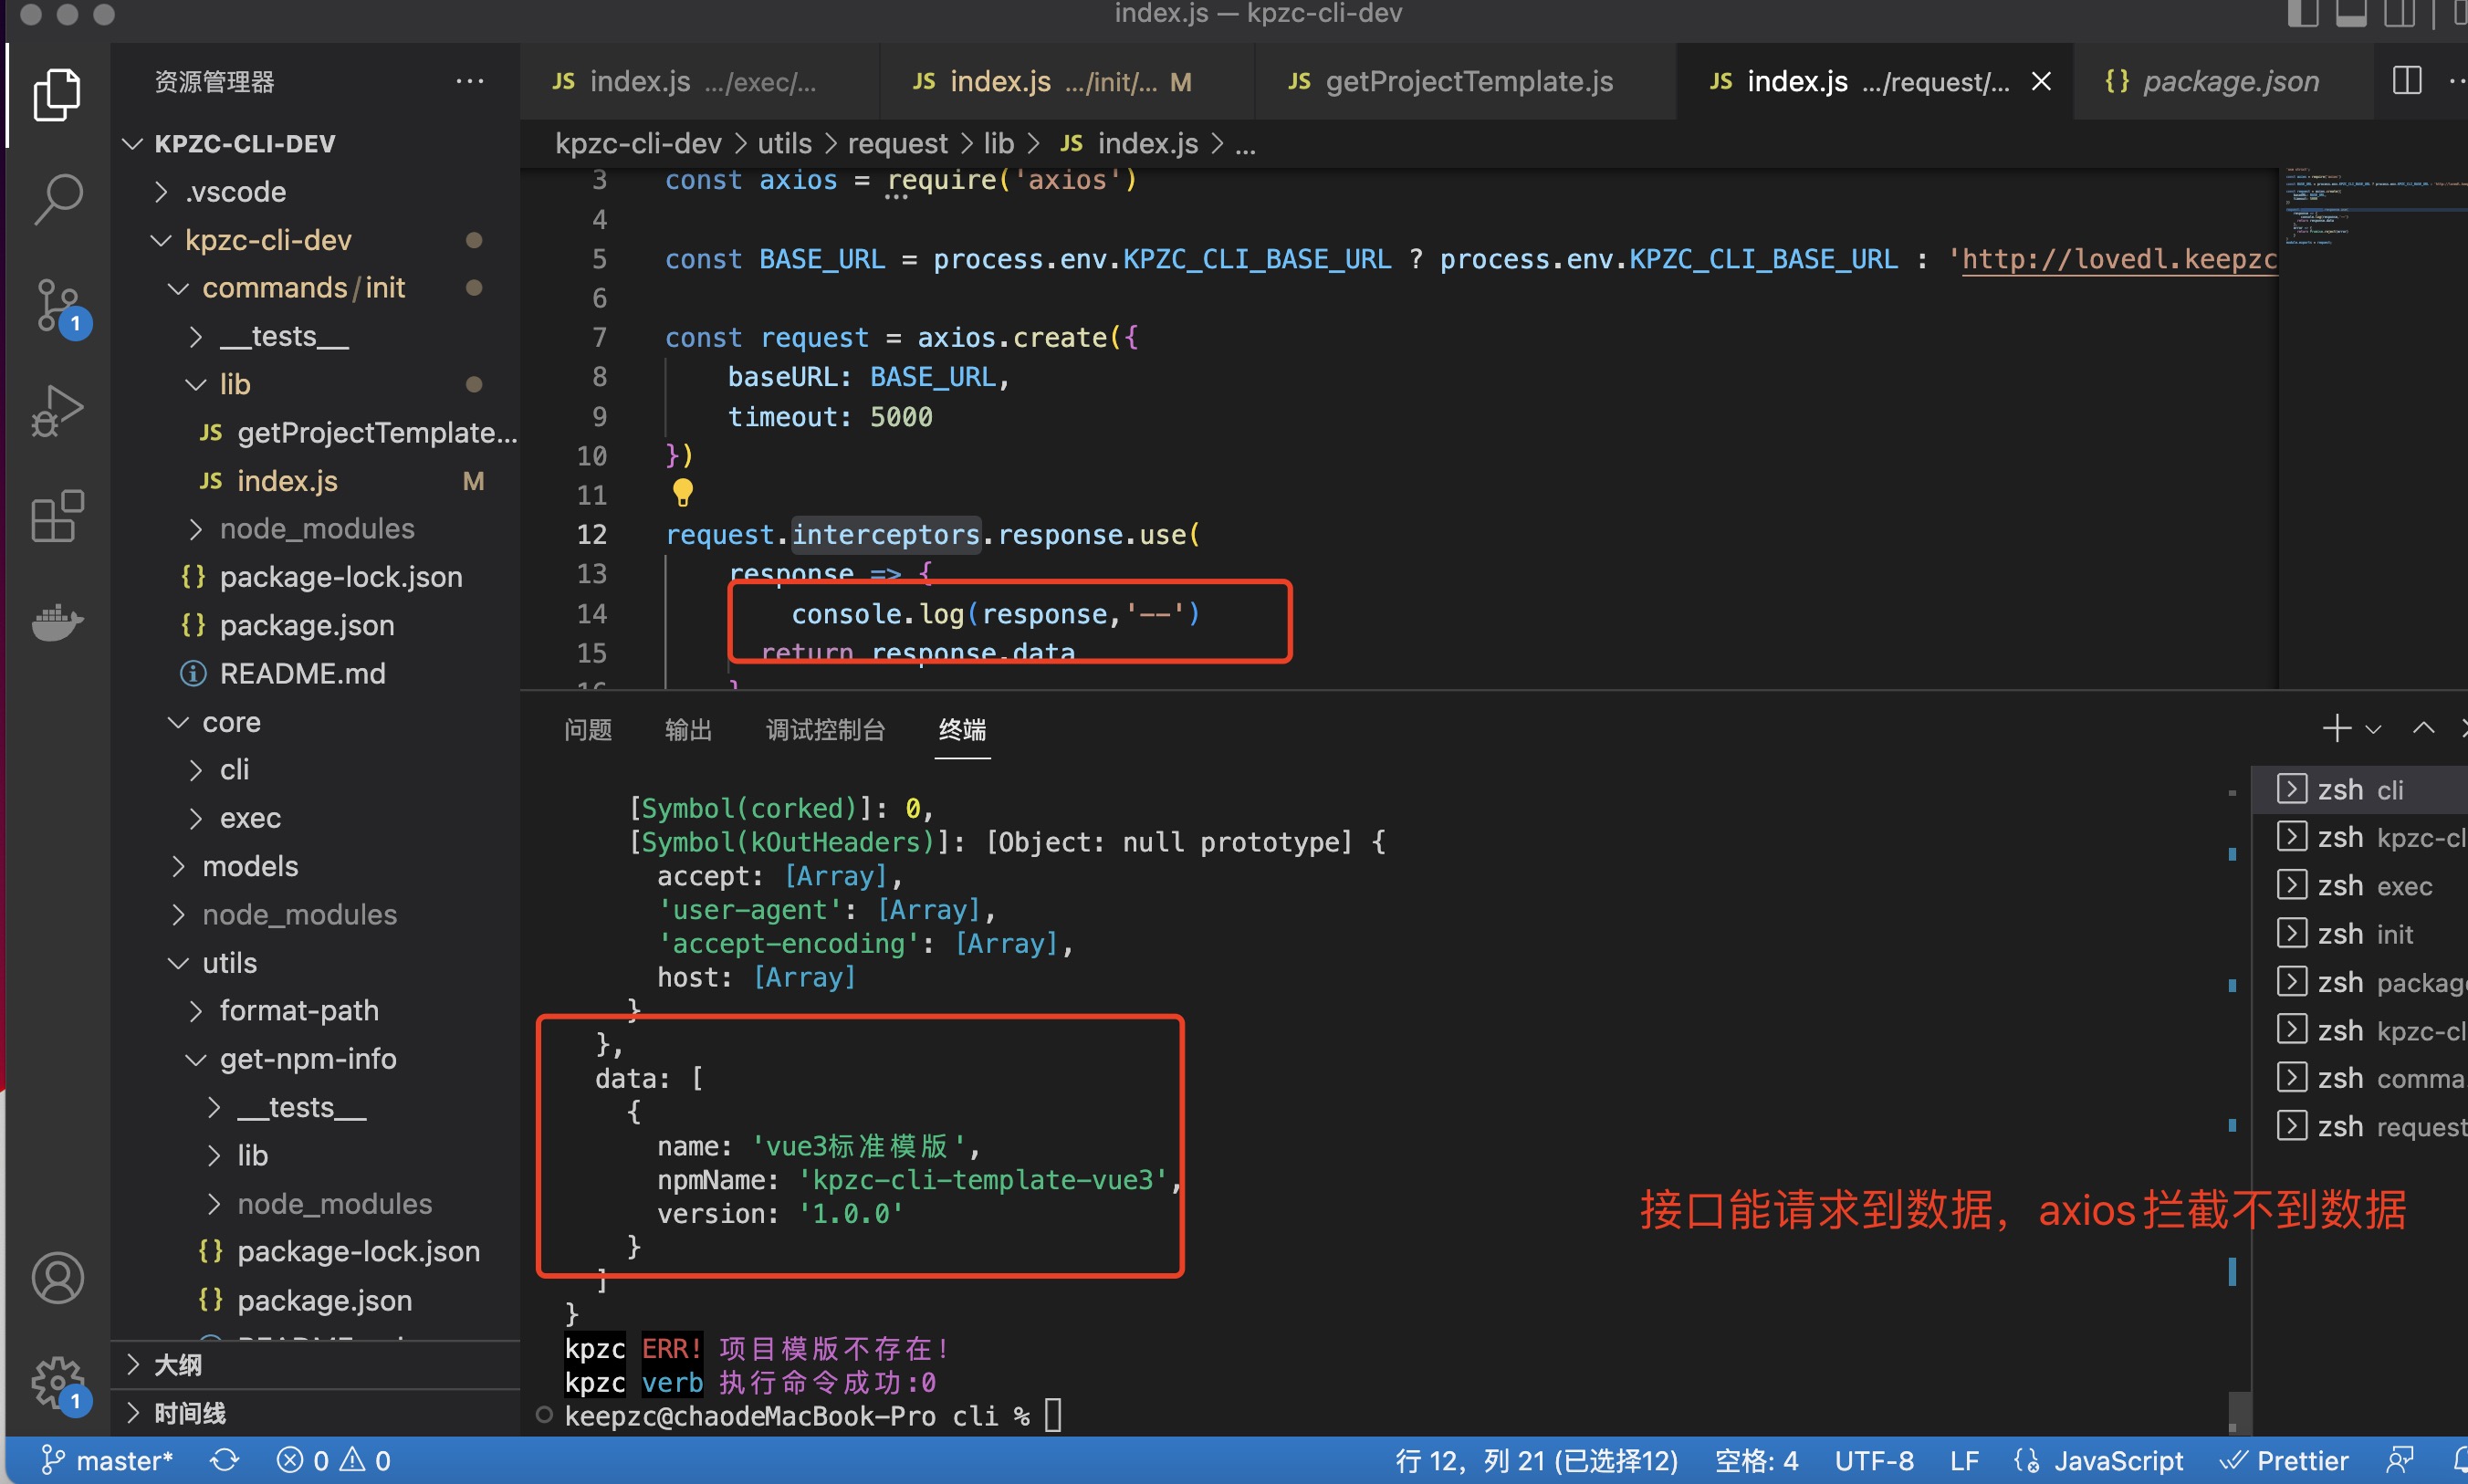The width and height of the screenshot is (2468, 1484).
Task: Click Prettier status bar item
Action: (2284, 1461)
